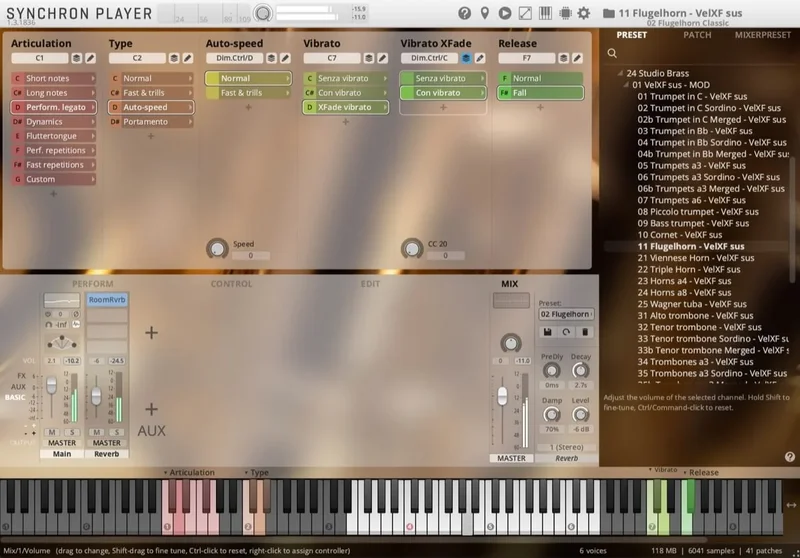This screenshot has height=558, width=800.
Task: Open the Articulation keyswitch dropdown on keyboard
Action: [189, 472]
